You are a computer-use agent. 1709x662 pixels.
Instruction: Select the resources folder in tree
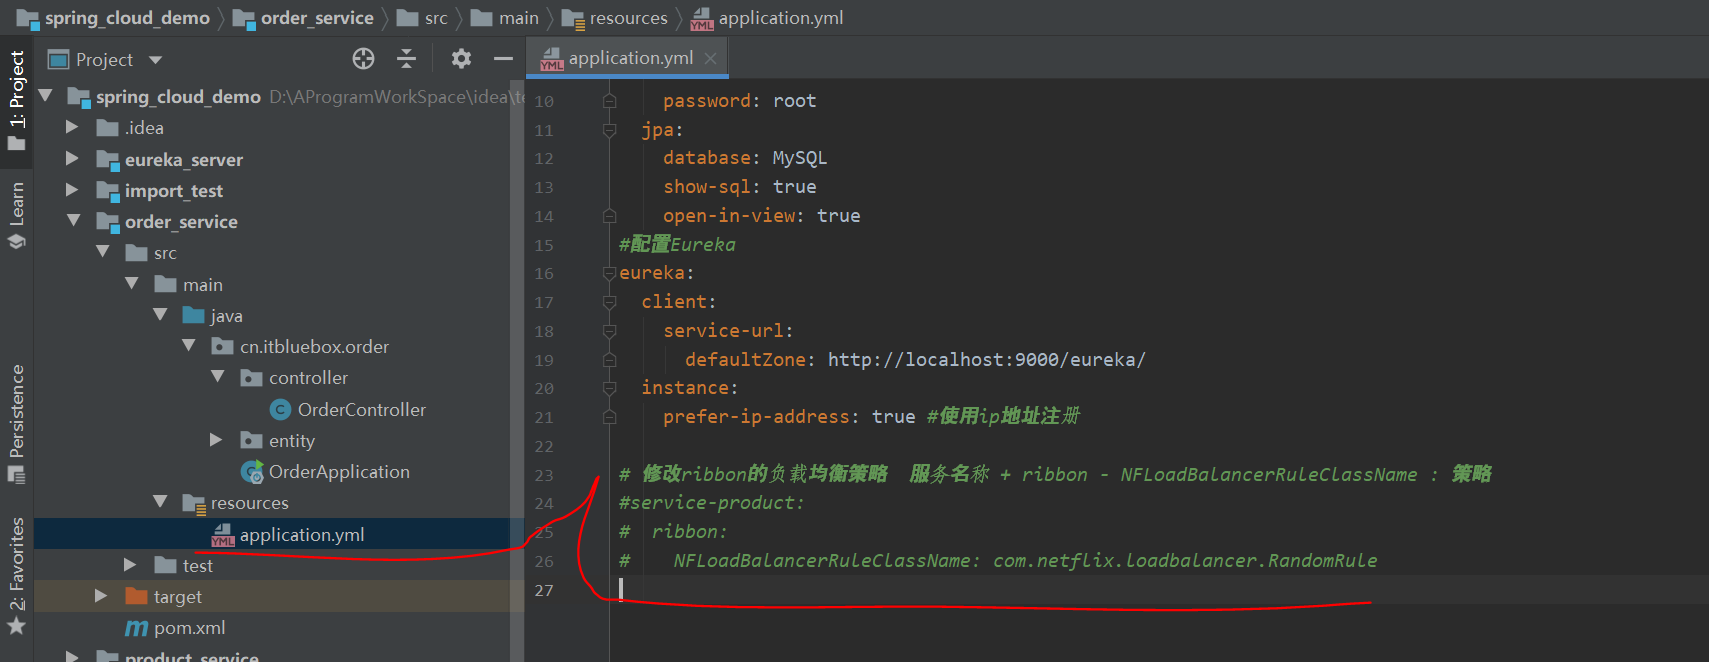coord(249,503)
